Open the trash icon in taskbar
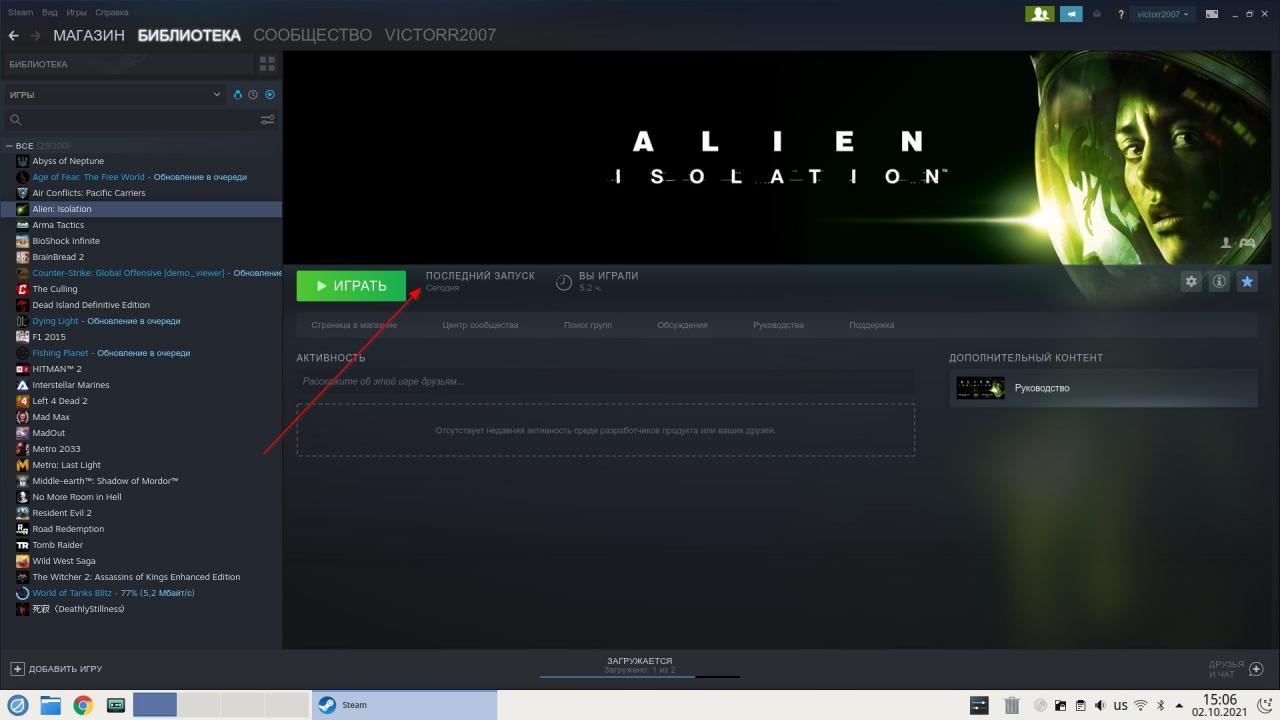Image resolution: width=1280 pixels, height=720 pixels. pyautogui.click(x=1012, y=705)
